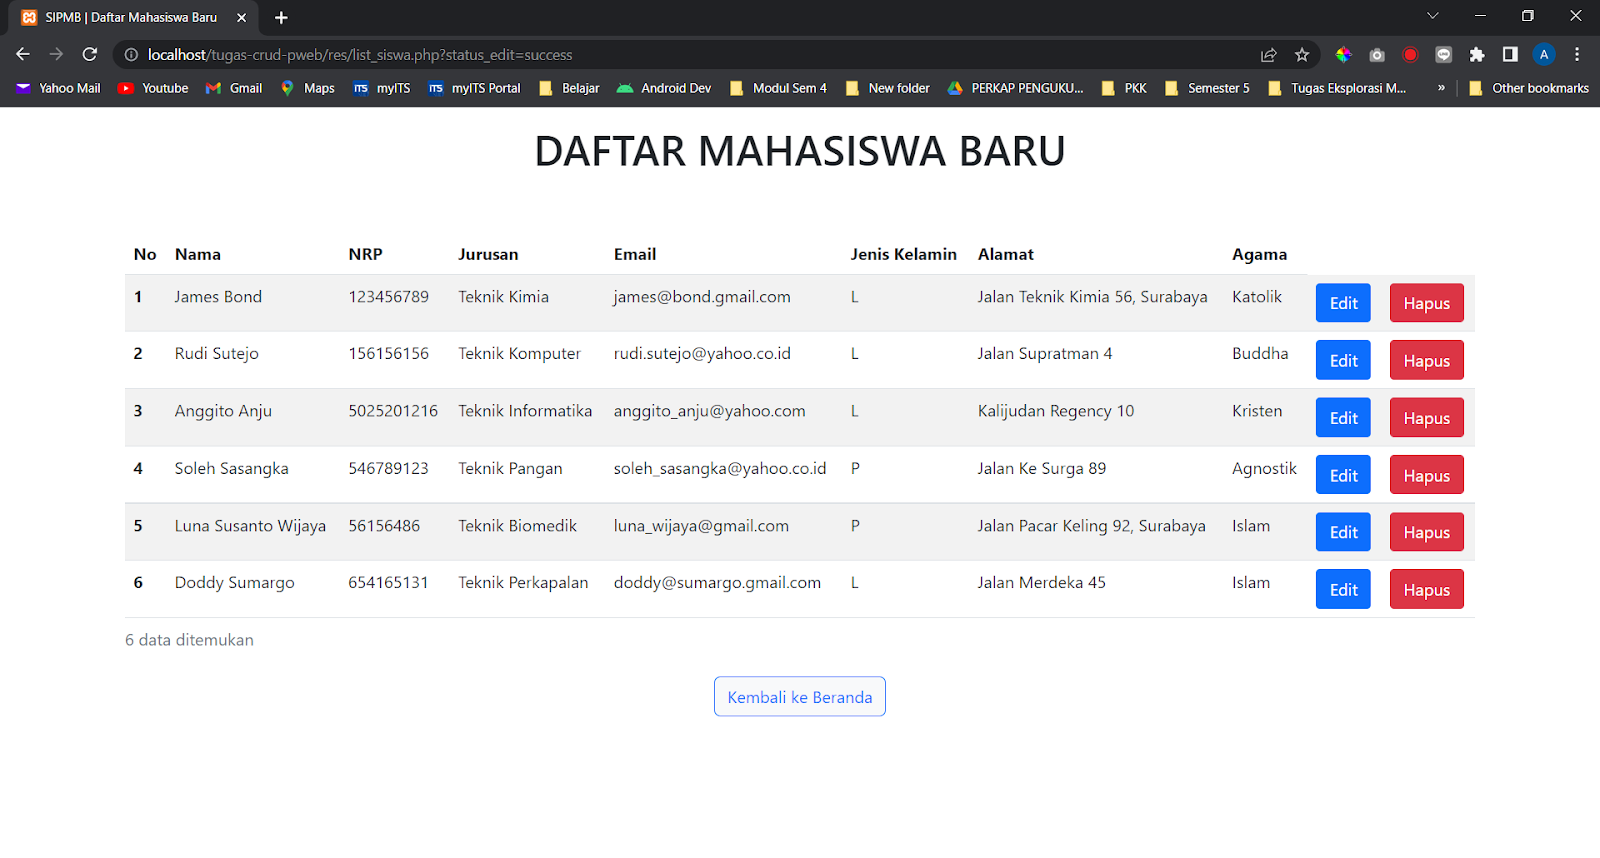Click the red record extension icon

pos(1410,55)
